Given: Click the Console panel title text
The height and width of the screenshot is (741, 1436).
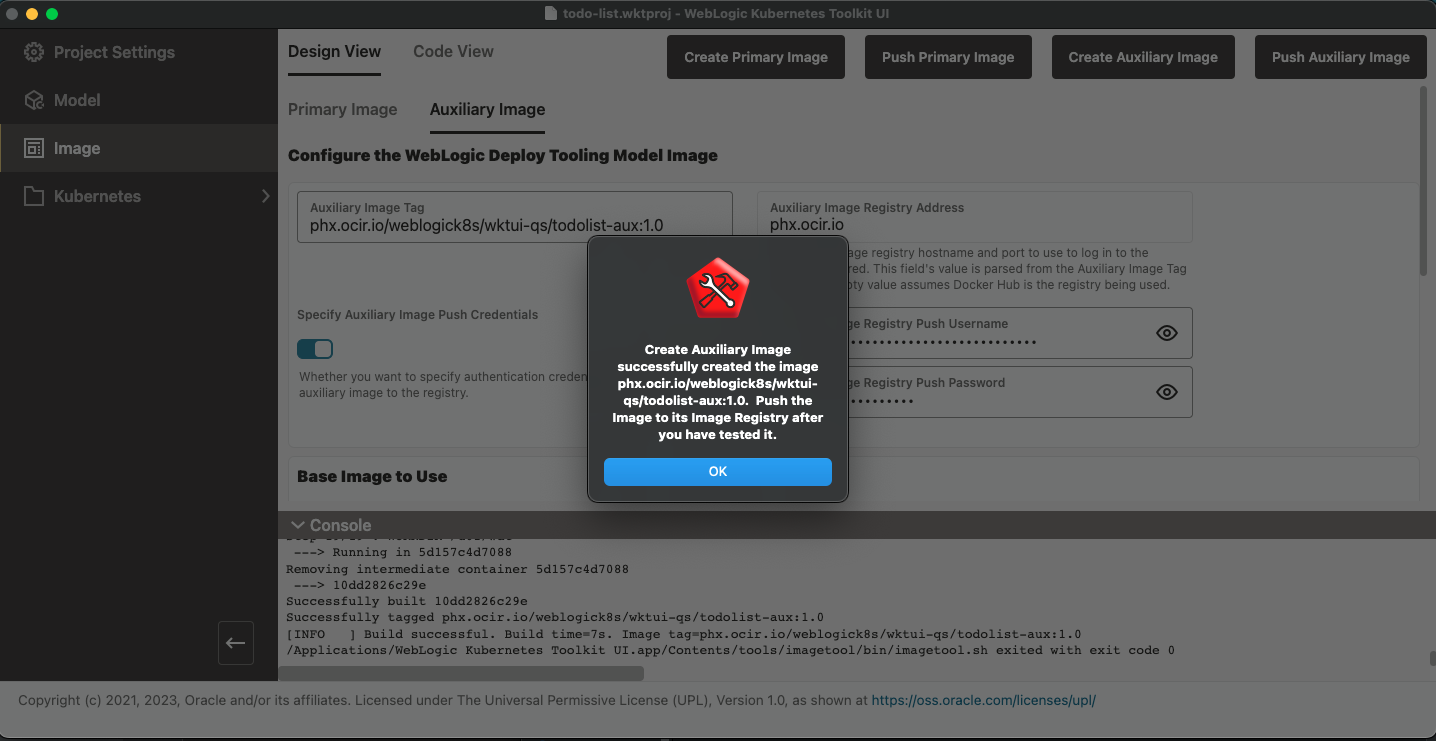Looking at the screenshot, I should click(340, 525).
